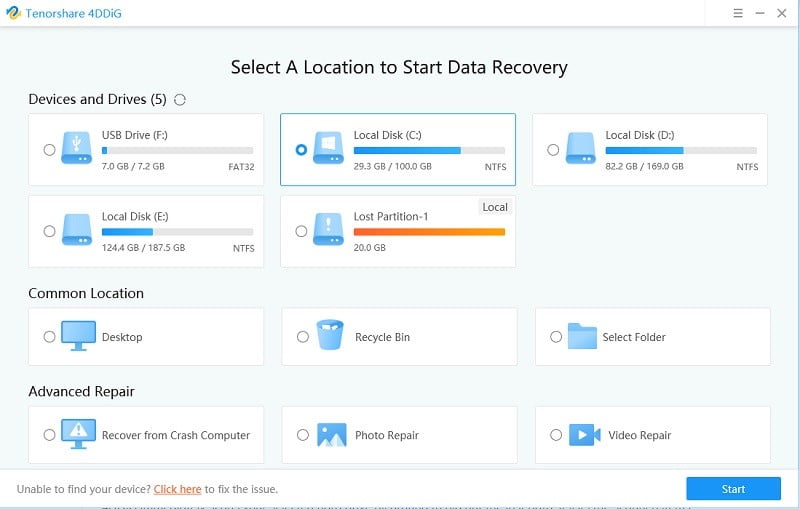Viewport: 800px width, 509px height.
Task: Click the Local Disk (C:) usage bar
Action: click(429, 150)
